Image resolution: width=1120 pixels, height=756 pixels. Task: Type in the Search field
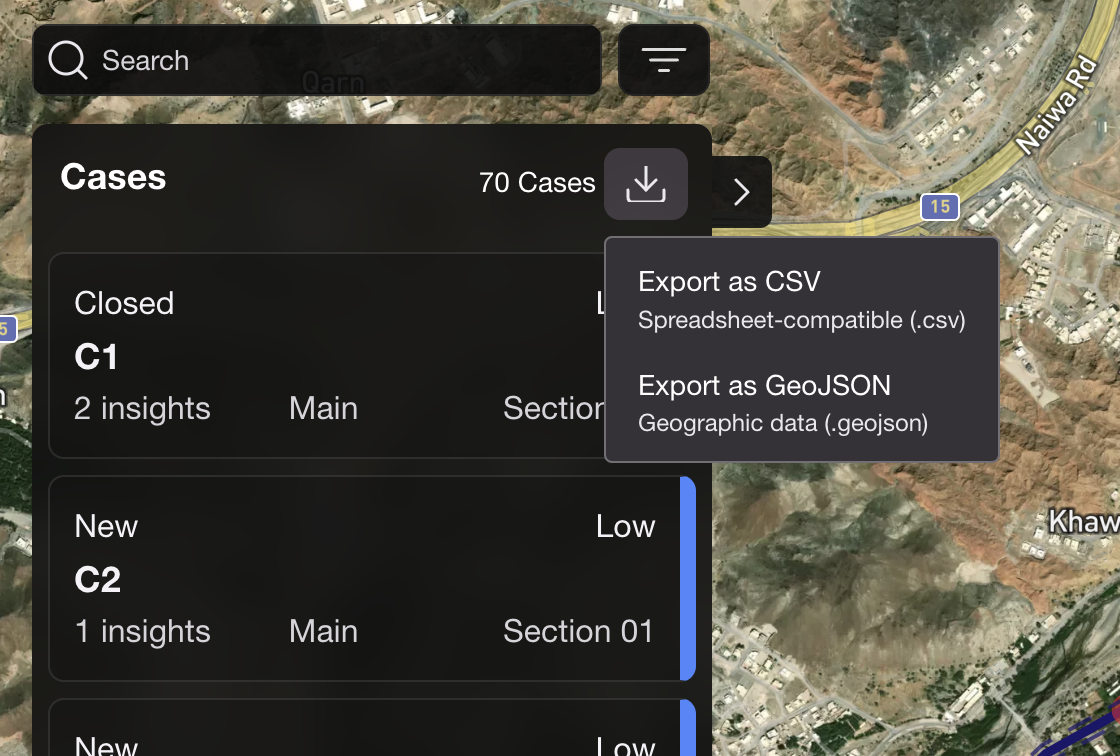[340, 60]
